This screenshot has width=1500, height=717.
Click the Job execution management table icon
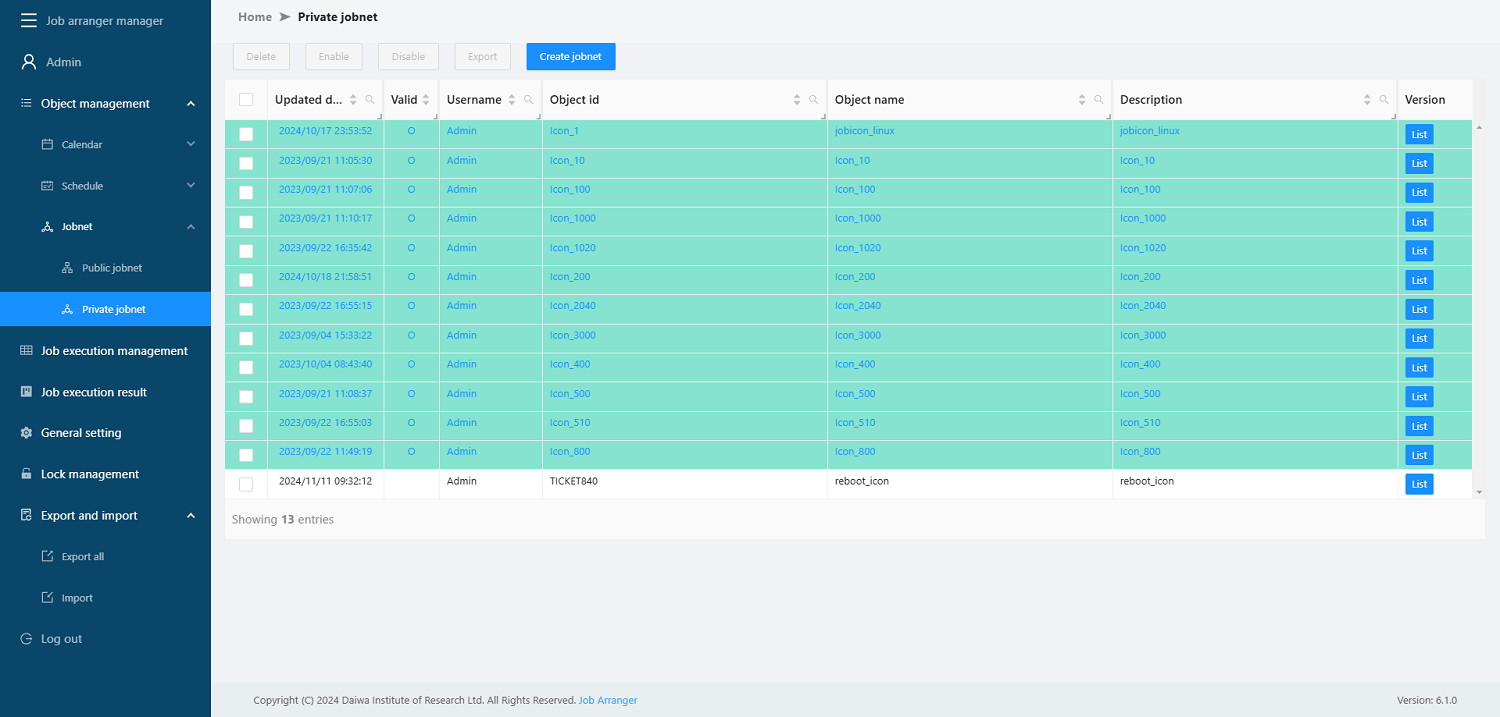tap(26, 350)
